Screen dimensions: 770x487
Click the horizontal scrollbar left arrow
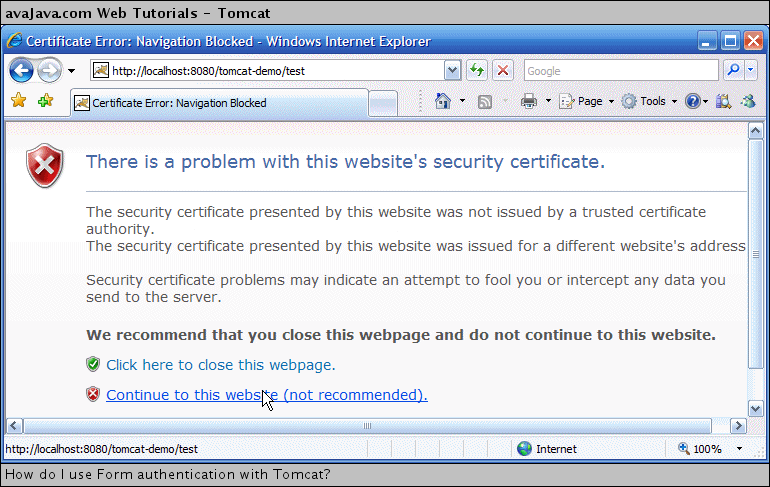click(x=14, y=426)
